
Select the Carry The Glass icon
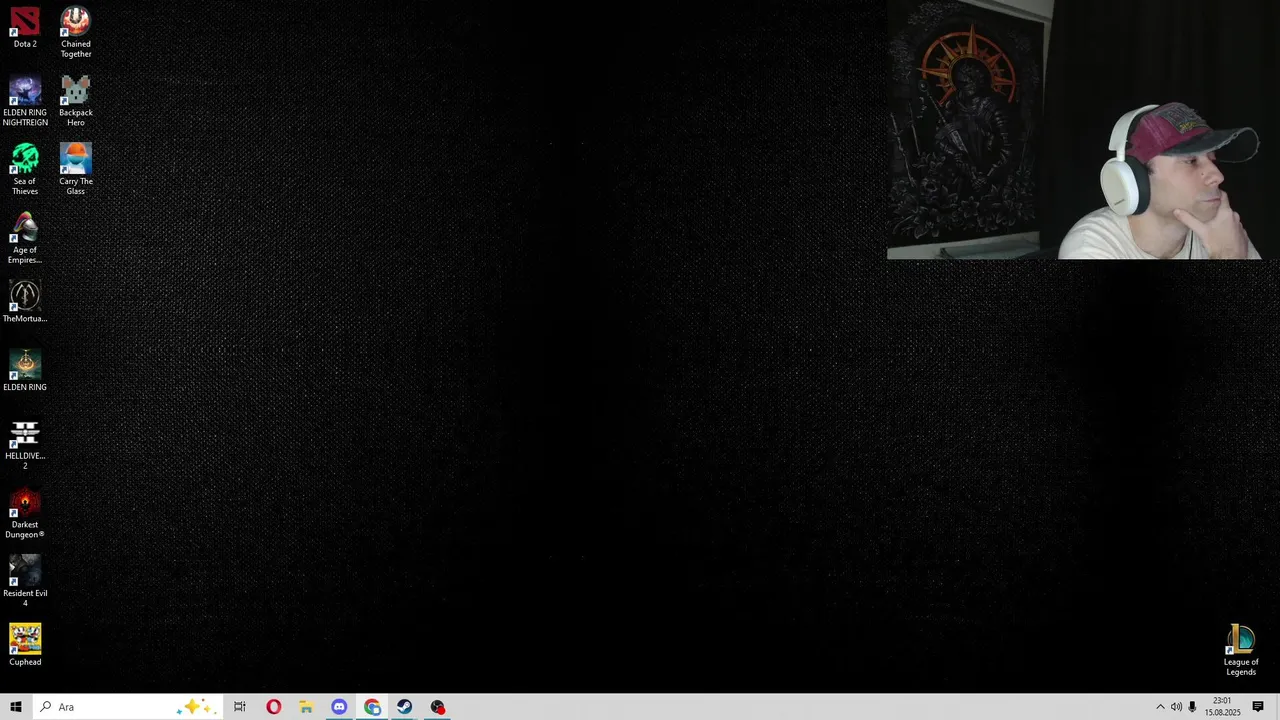pos(75,170)
